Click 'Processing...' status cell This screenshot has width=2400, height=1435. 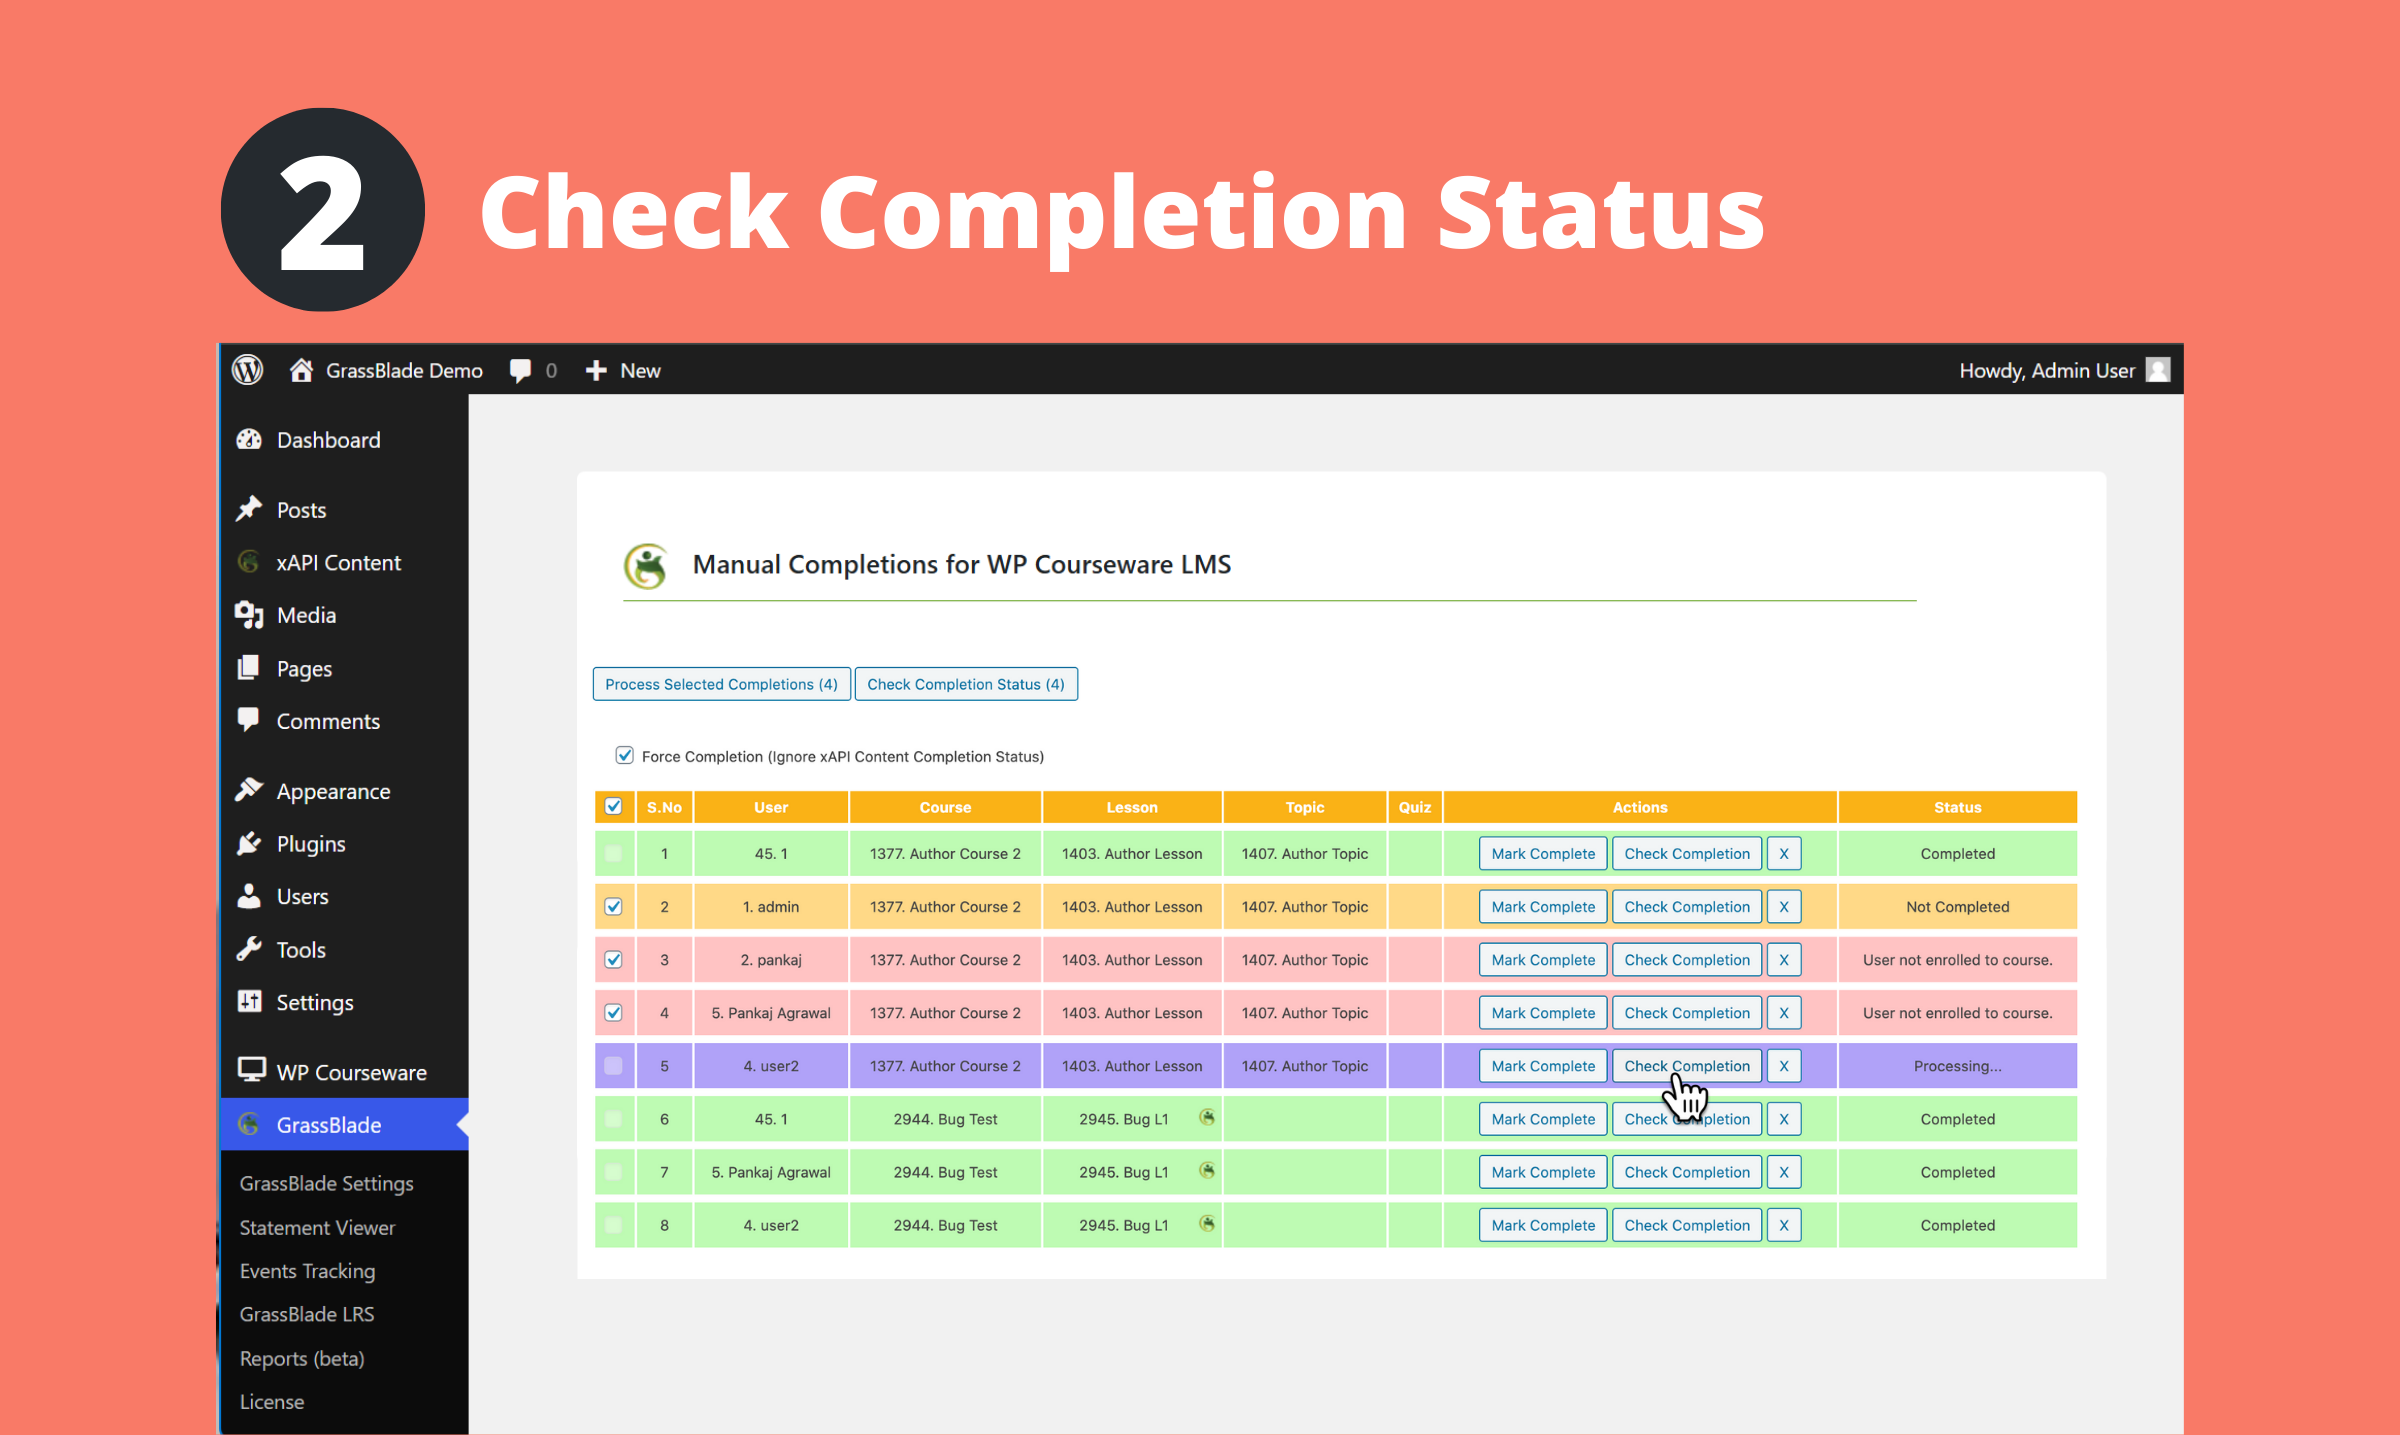[x=1957, y=1066]
